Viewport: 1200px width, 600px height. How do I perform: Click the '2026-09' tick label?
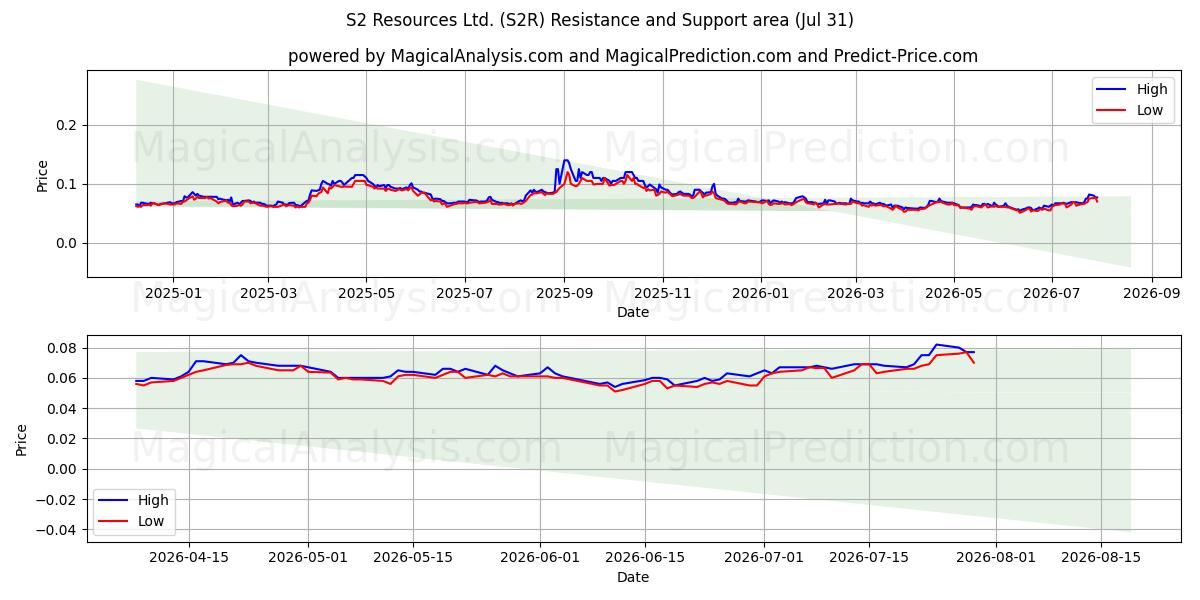point(1152,293)
